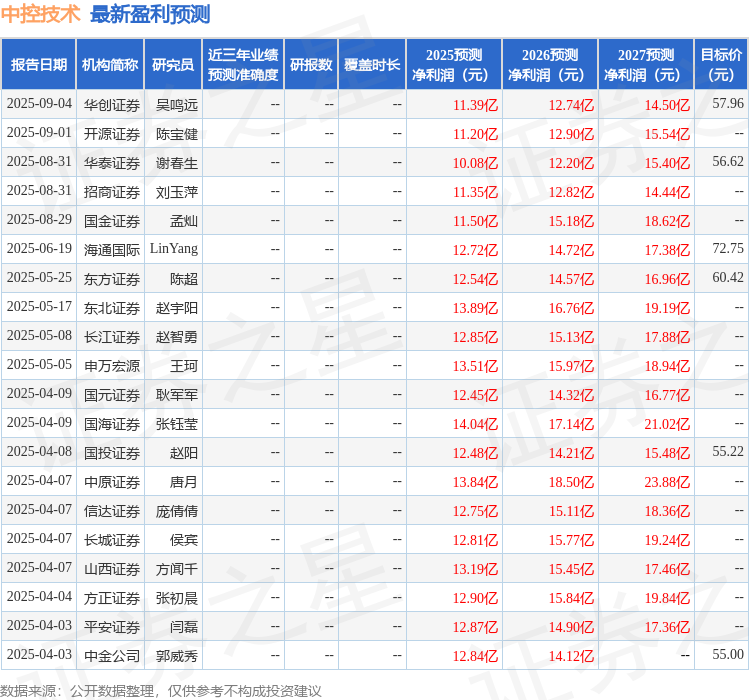Click target price 60.42
This screenshot has height=700, width=749.
728,277
